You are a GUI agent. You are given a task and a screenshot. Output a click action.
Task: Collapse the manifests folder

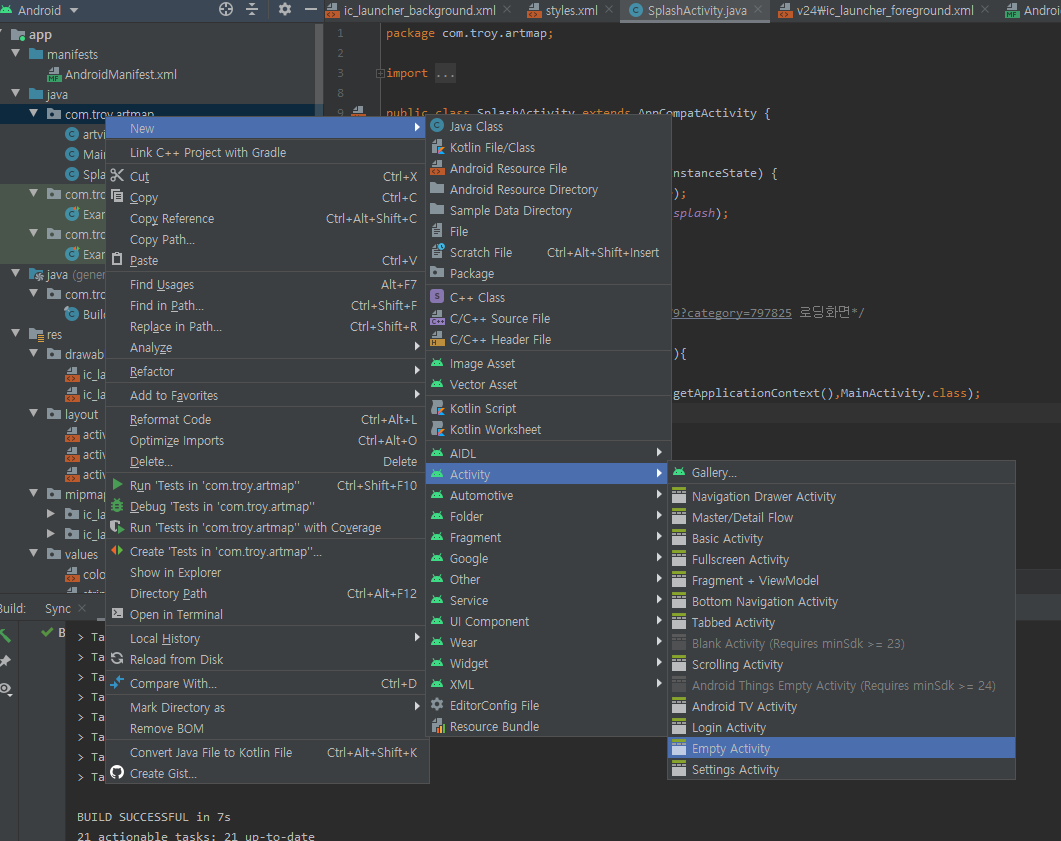point(16,53)
